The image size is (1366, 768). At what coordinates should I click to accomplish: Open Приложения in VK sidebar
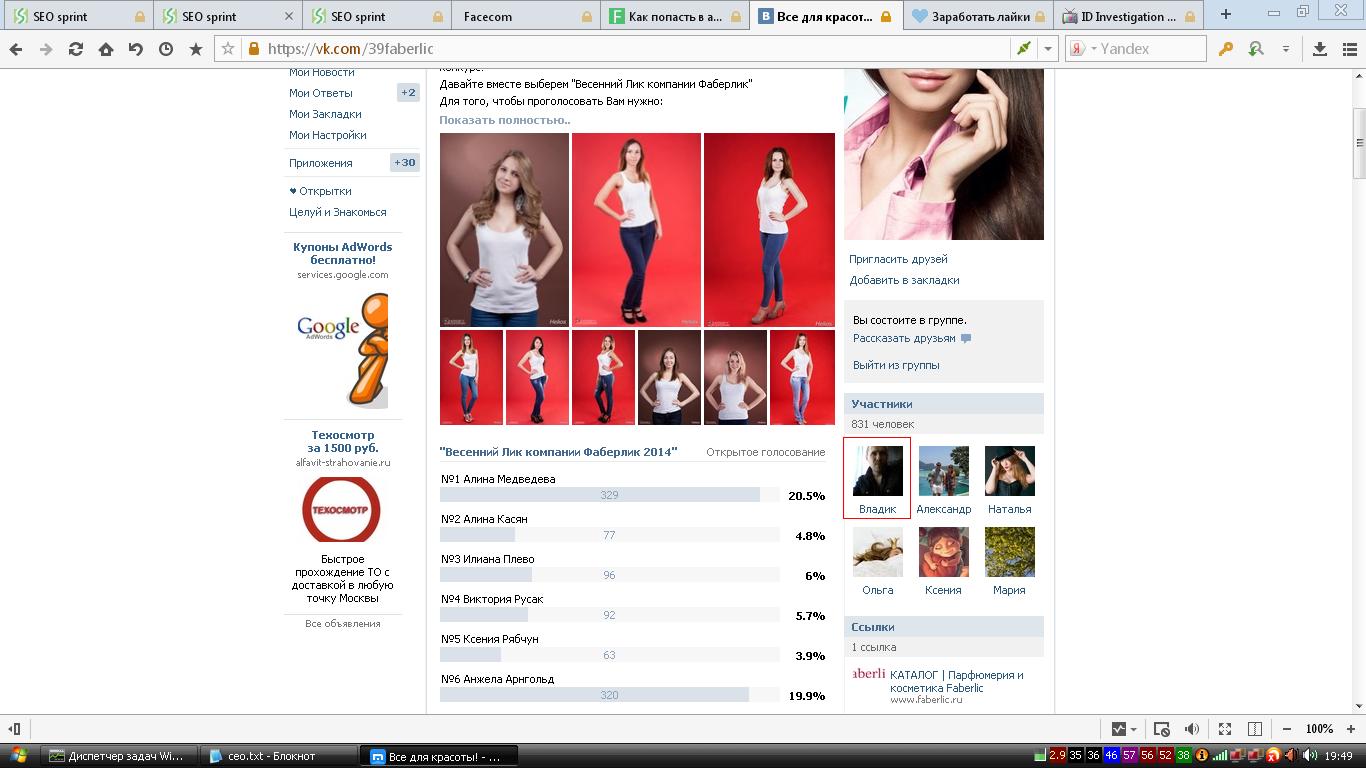coord(321,163)
